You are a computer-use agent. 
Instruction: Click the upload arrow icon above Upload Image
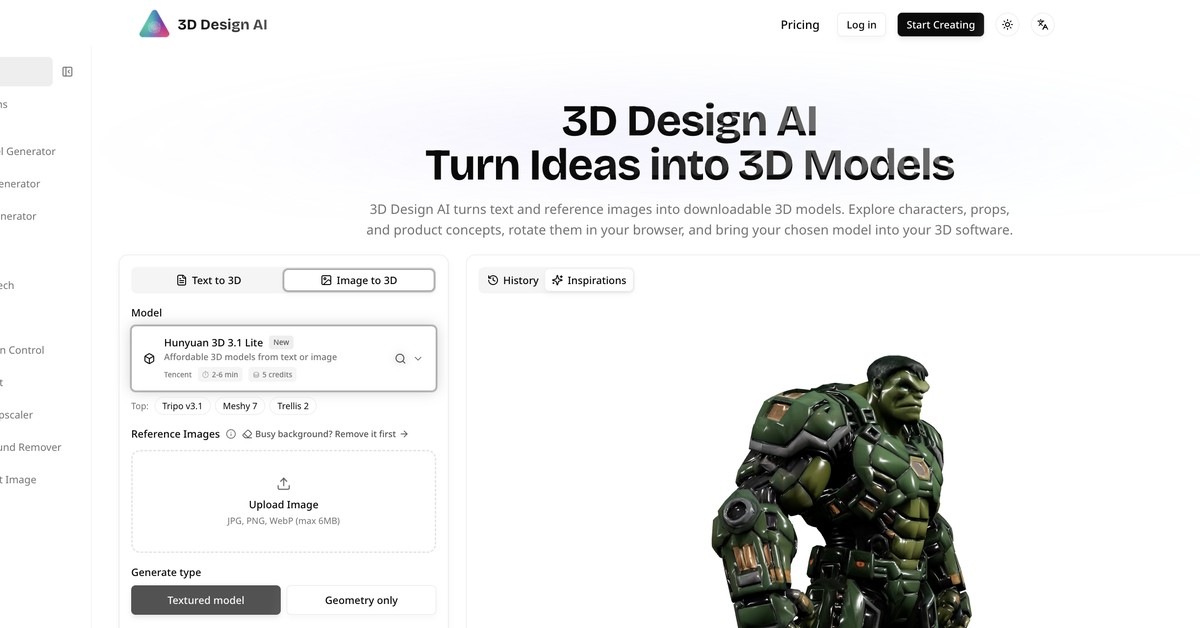tap(284, 483)
